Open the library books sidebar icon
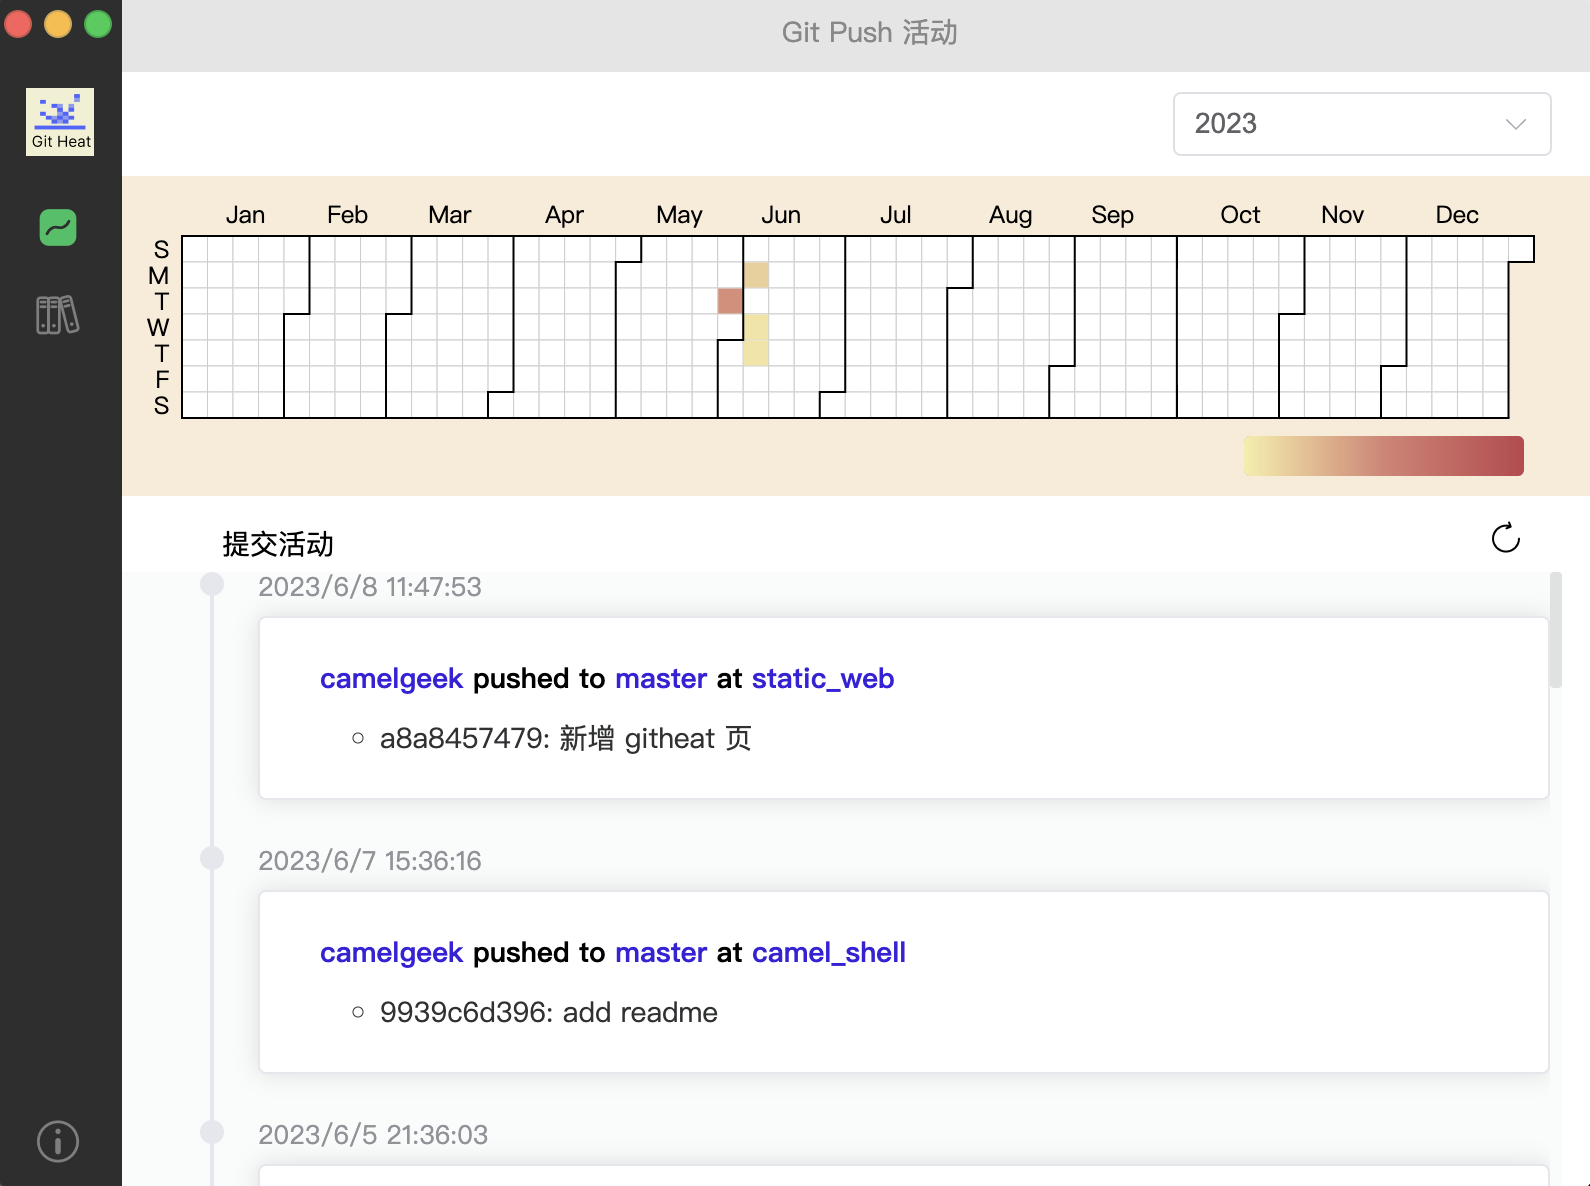This screenshot has width=1590, height=1186. click(x=58, y=315)
